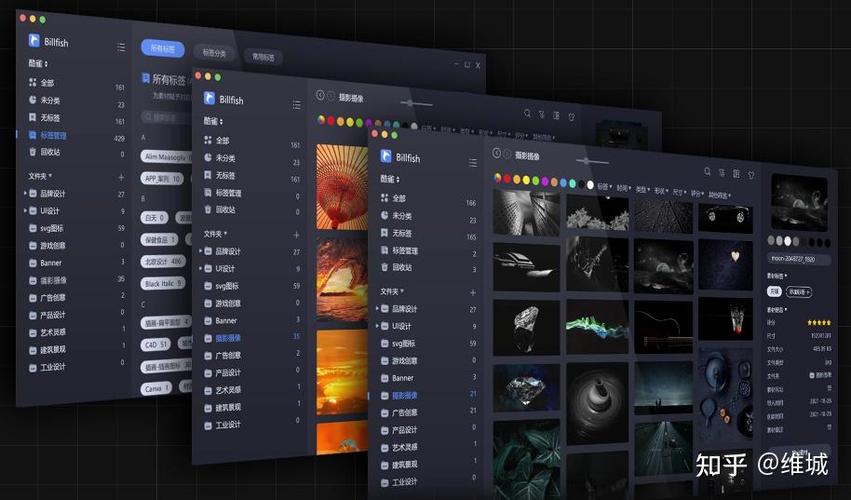Set five-star rating in front window details
The image size is (851, 500).
pos(819,322)
